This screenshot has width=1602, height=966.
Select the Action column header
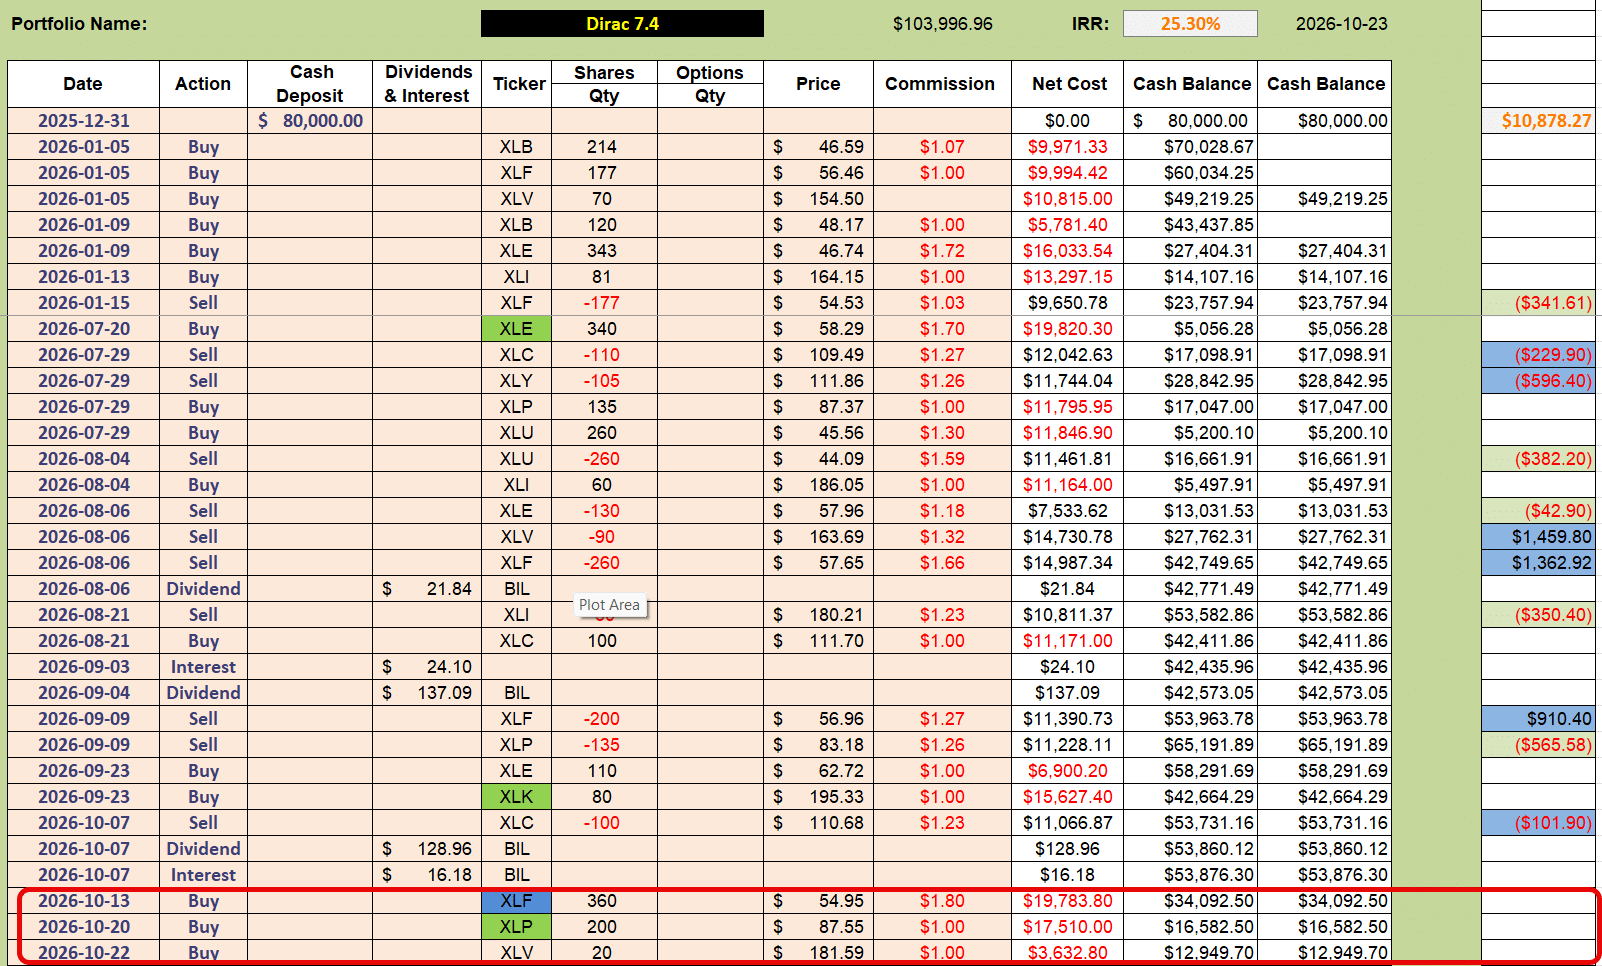pos(203,84)
